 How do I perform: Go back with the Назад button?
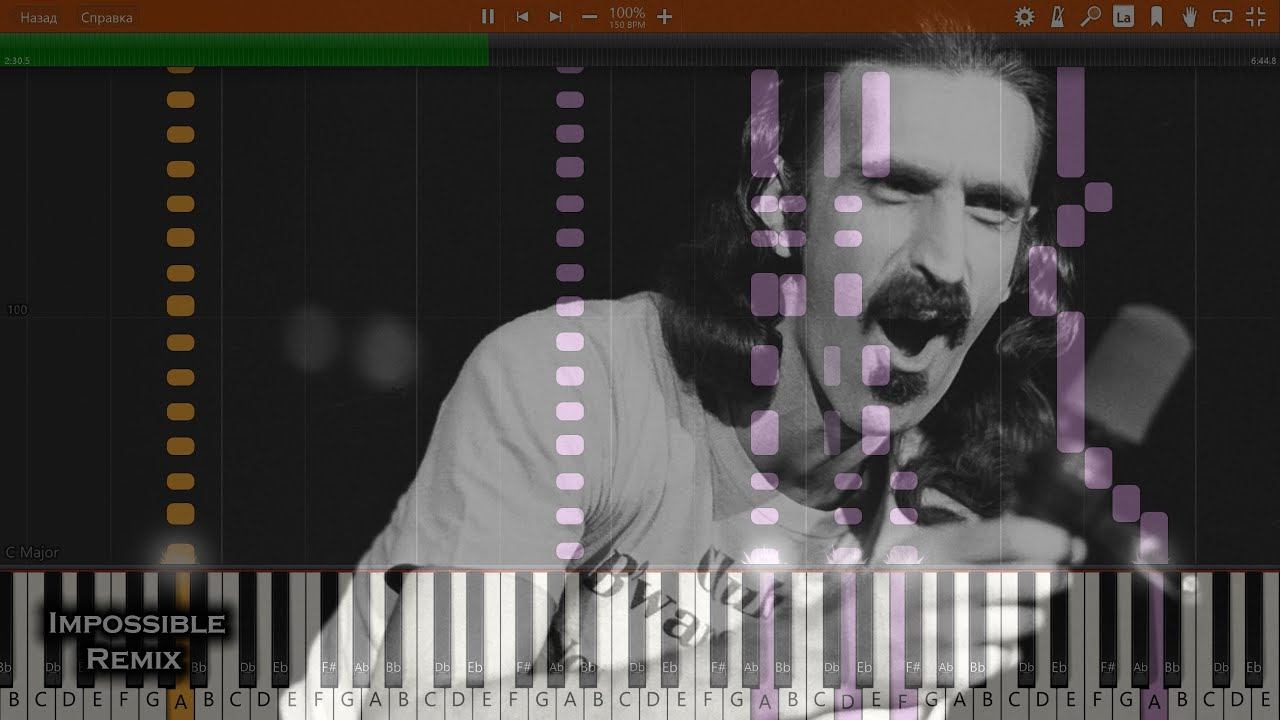click(39, 18)
